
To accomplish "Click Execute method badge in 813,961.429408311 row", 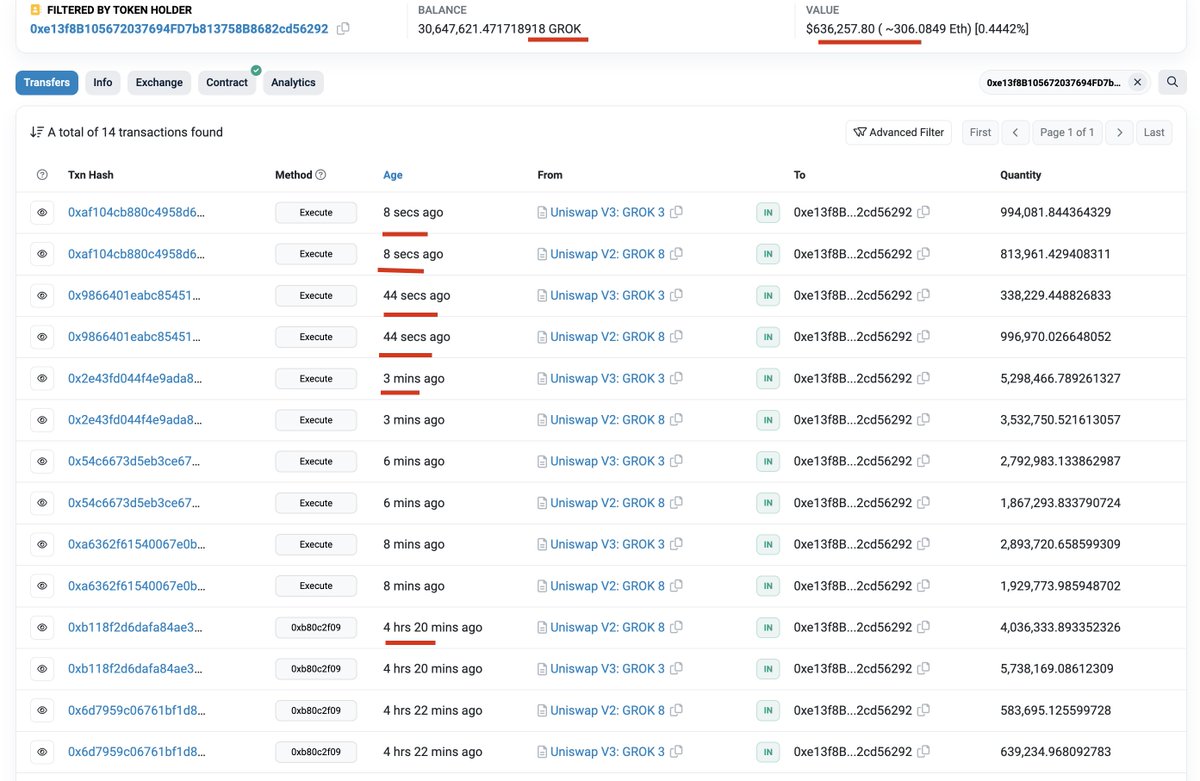I will (316, 254).
